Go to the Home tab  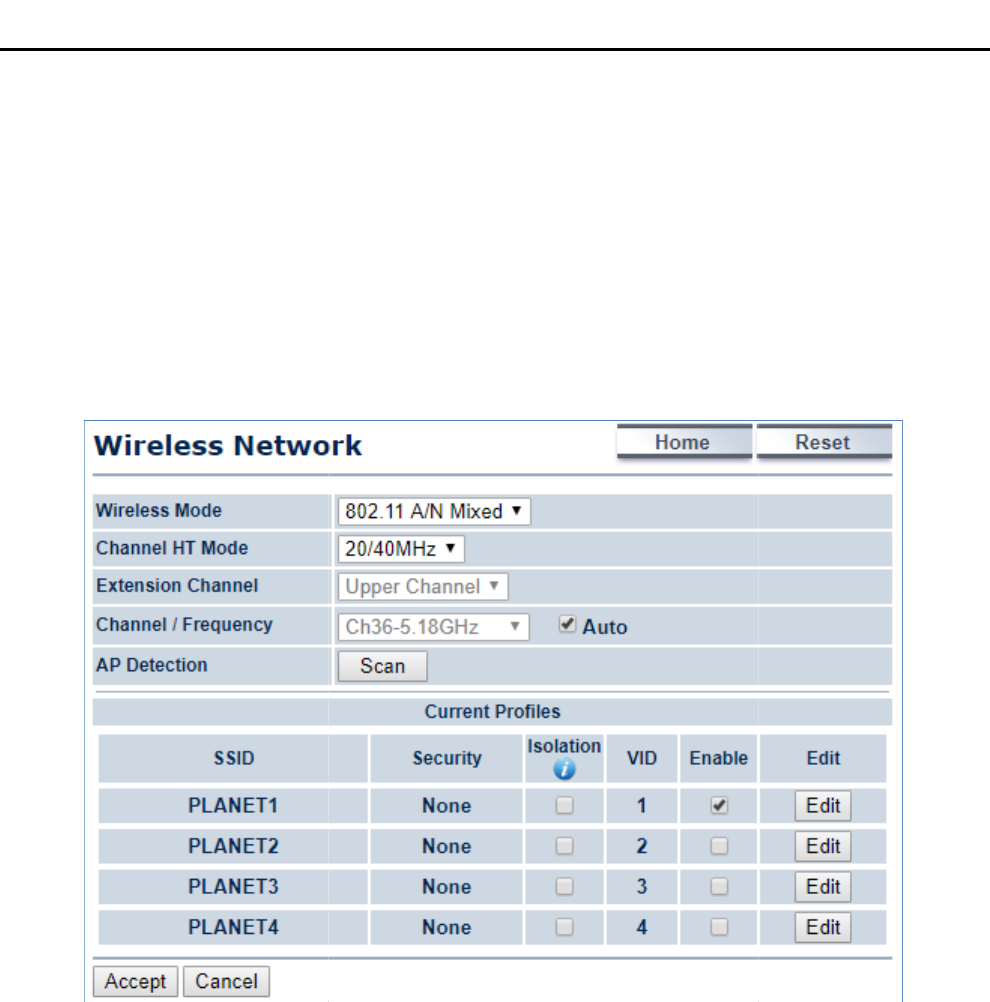coord(684,442)
